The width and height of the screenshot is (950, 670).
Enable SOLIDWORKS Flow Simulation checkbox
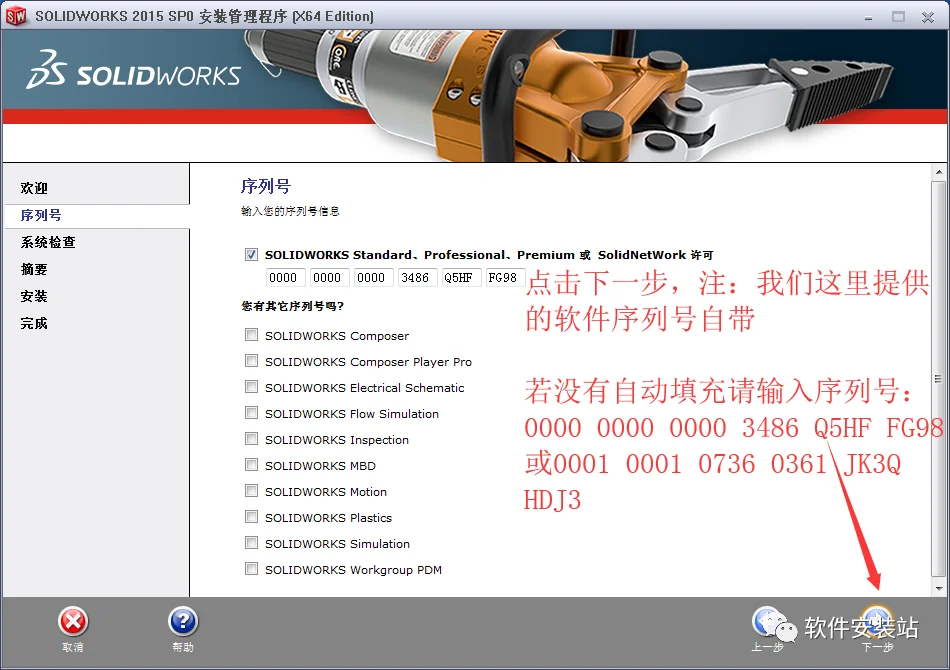pyautogui.click(x=251, y=413)
